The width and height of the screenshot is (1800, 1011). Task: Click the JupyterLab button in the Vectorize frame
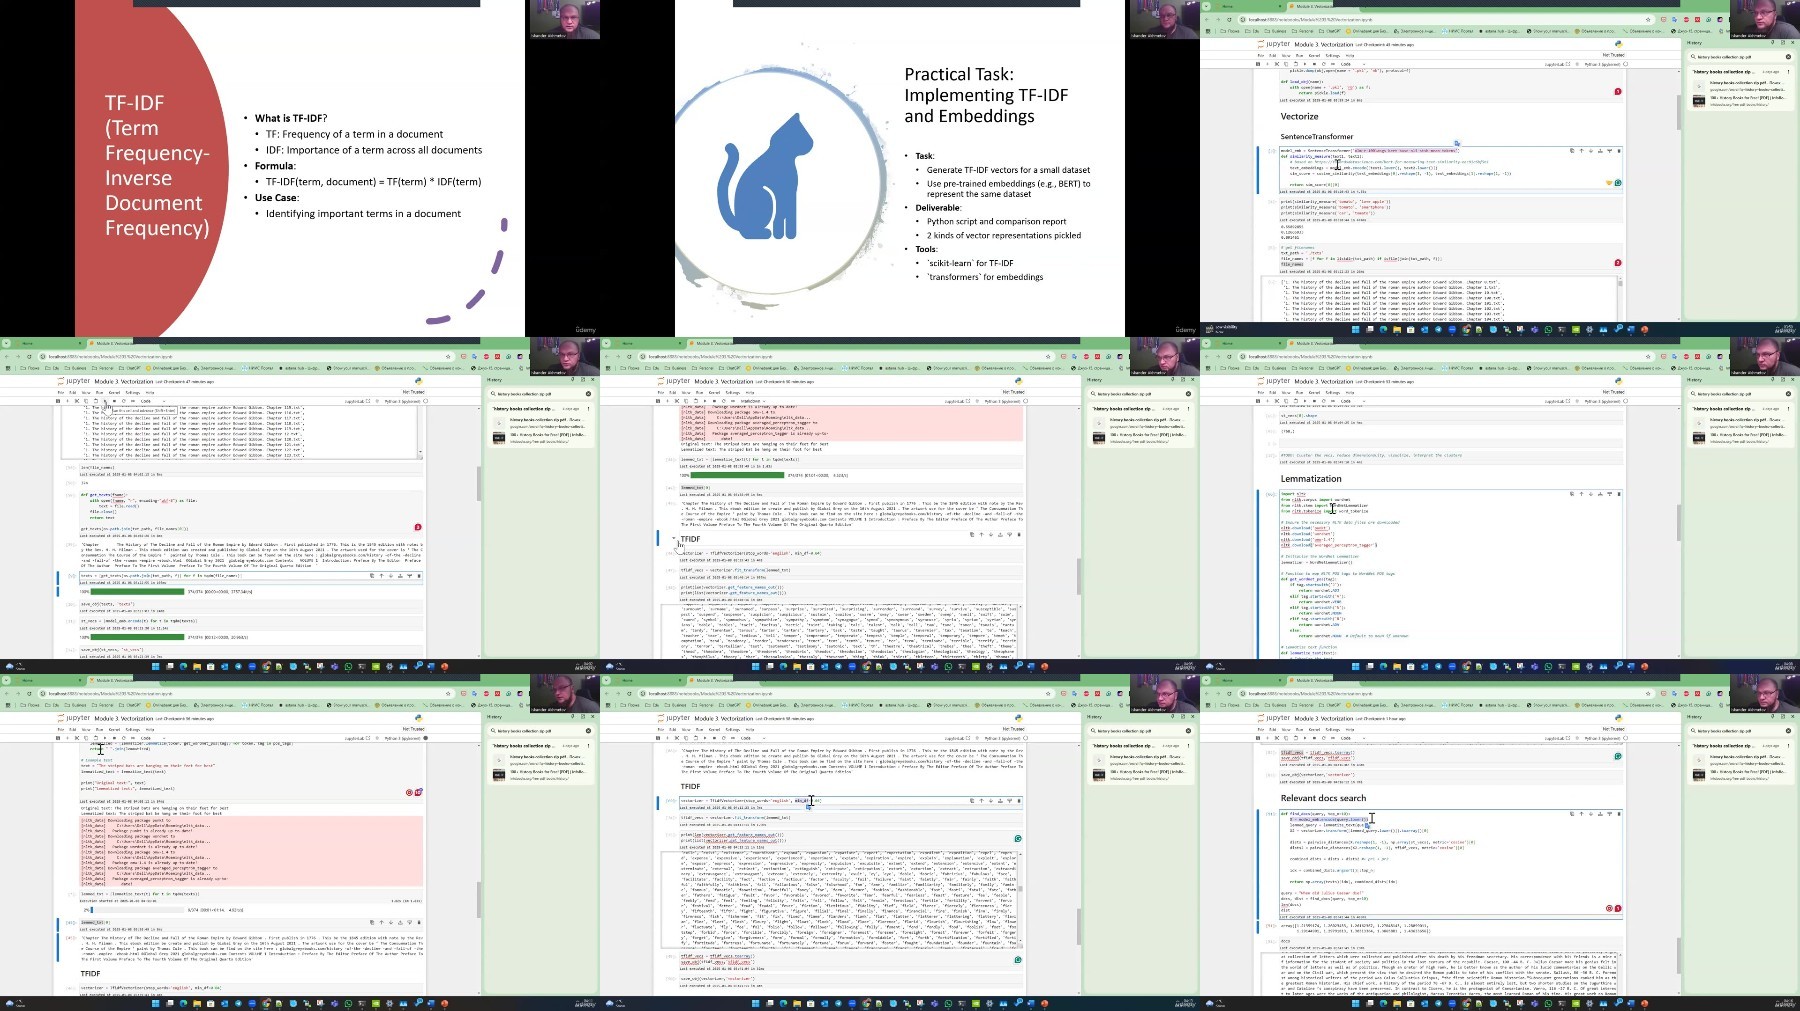tap(1557, 64)
